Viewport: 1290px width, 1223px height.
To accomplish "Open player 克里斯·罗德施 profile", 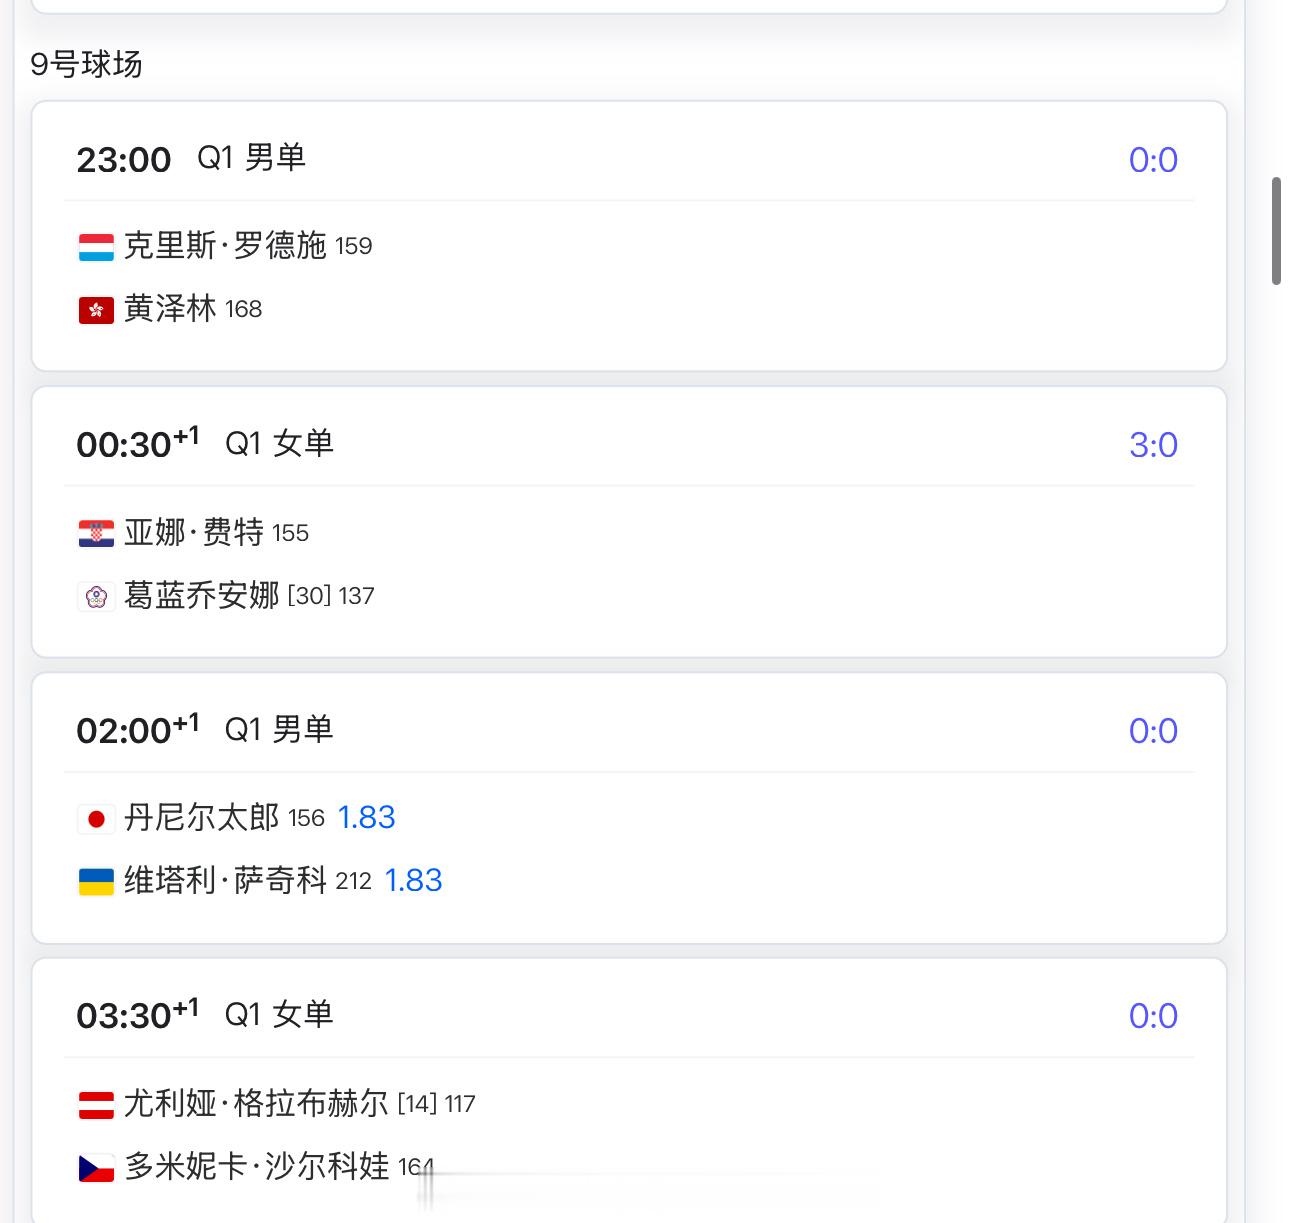I will point(225,246).
